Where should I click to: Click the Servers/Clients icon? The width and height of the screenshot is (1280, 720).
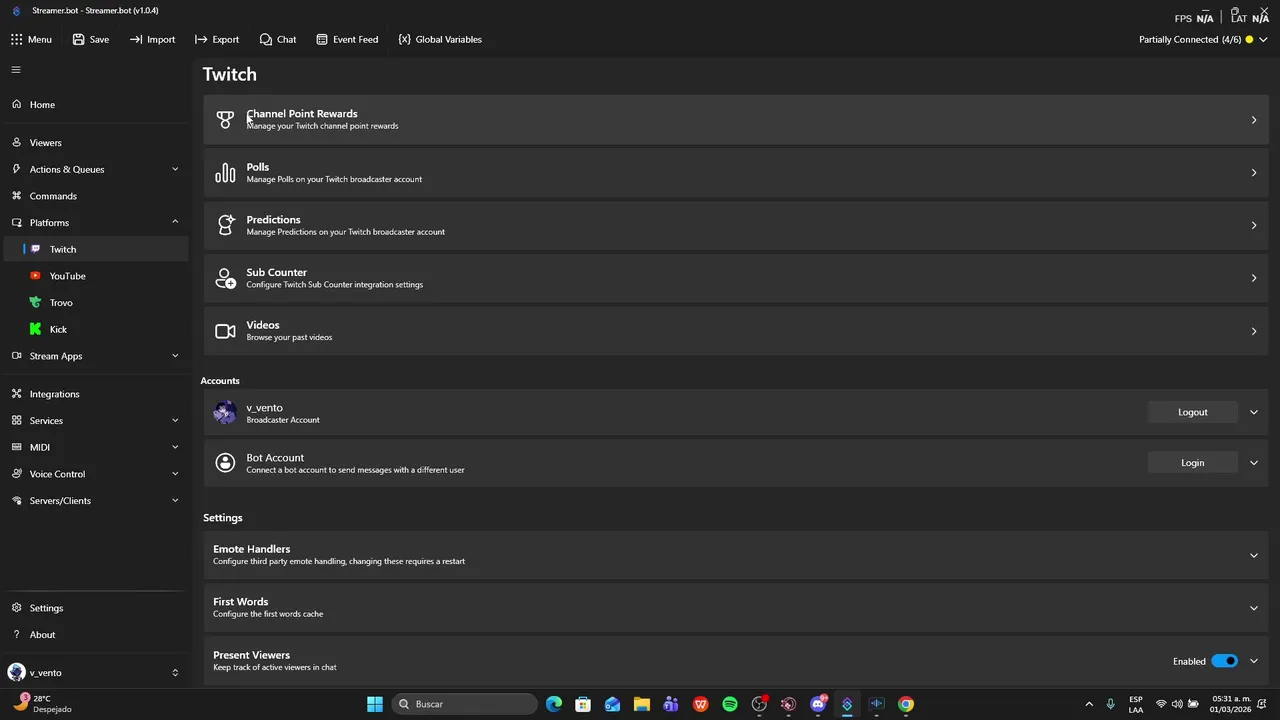click(x=16, y=501)
